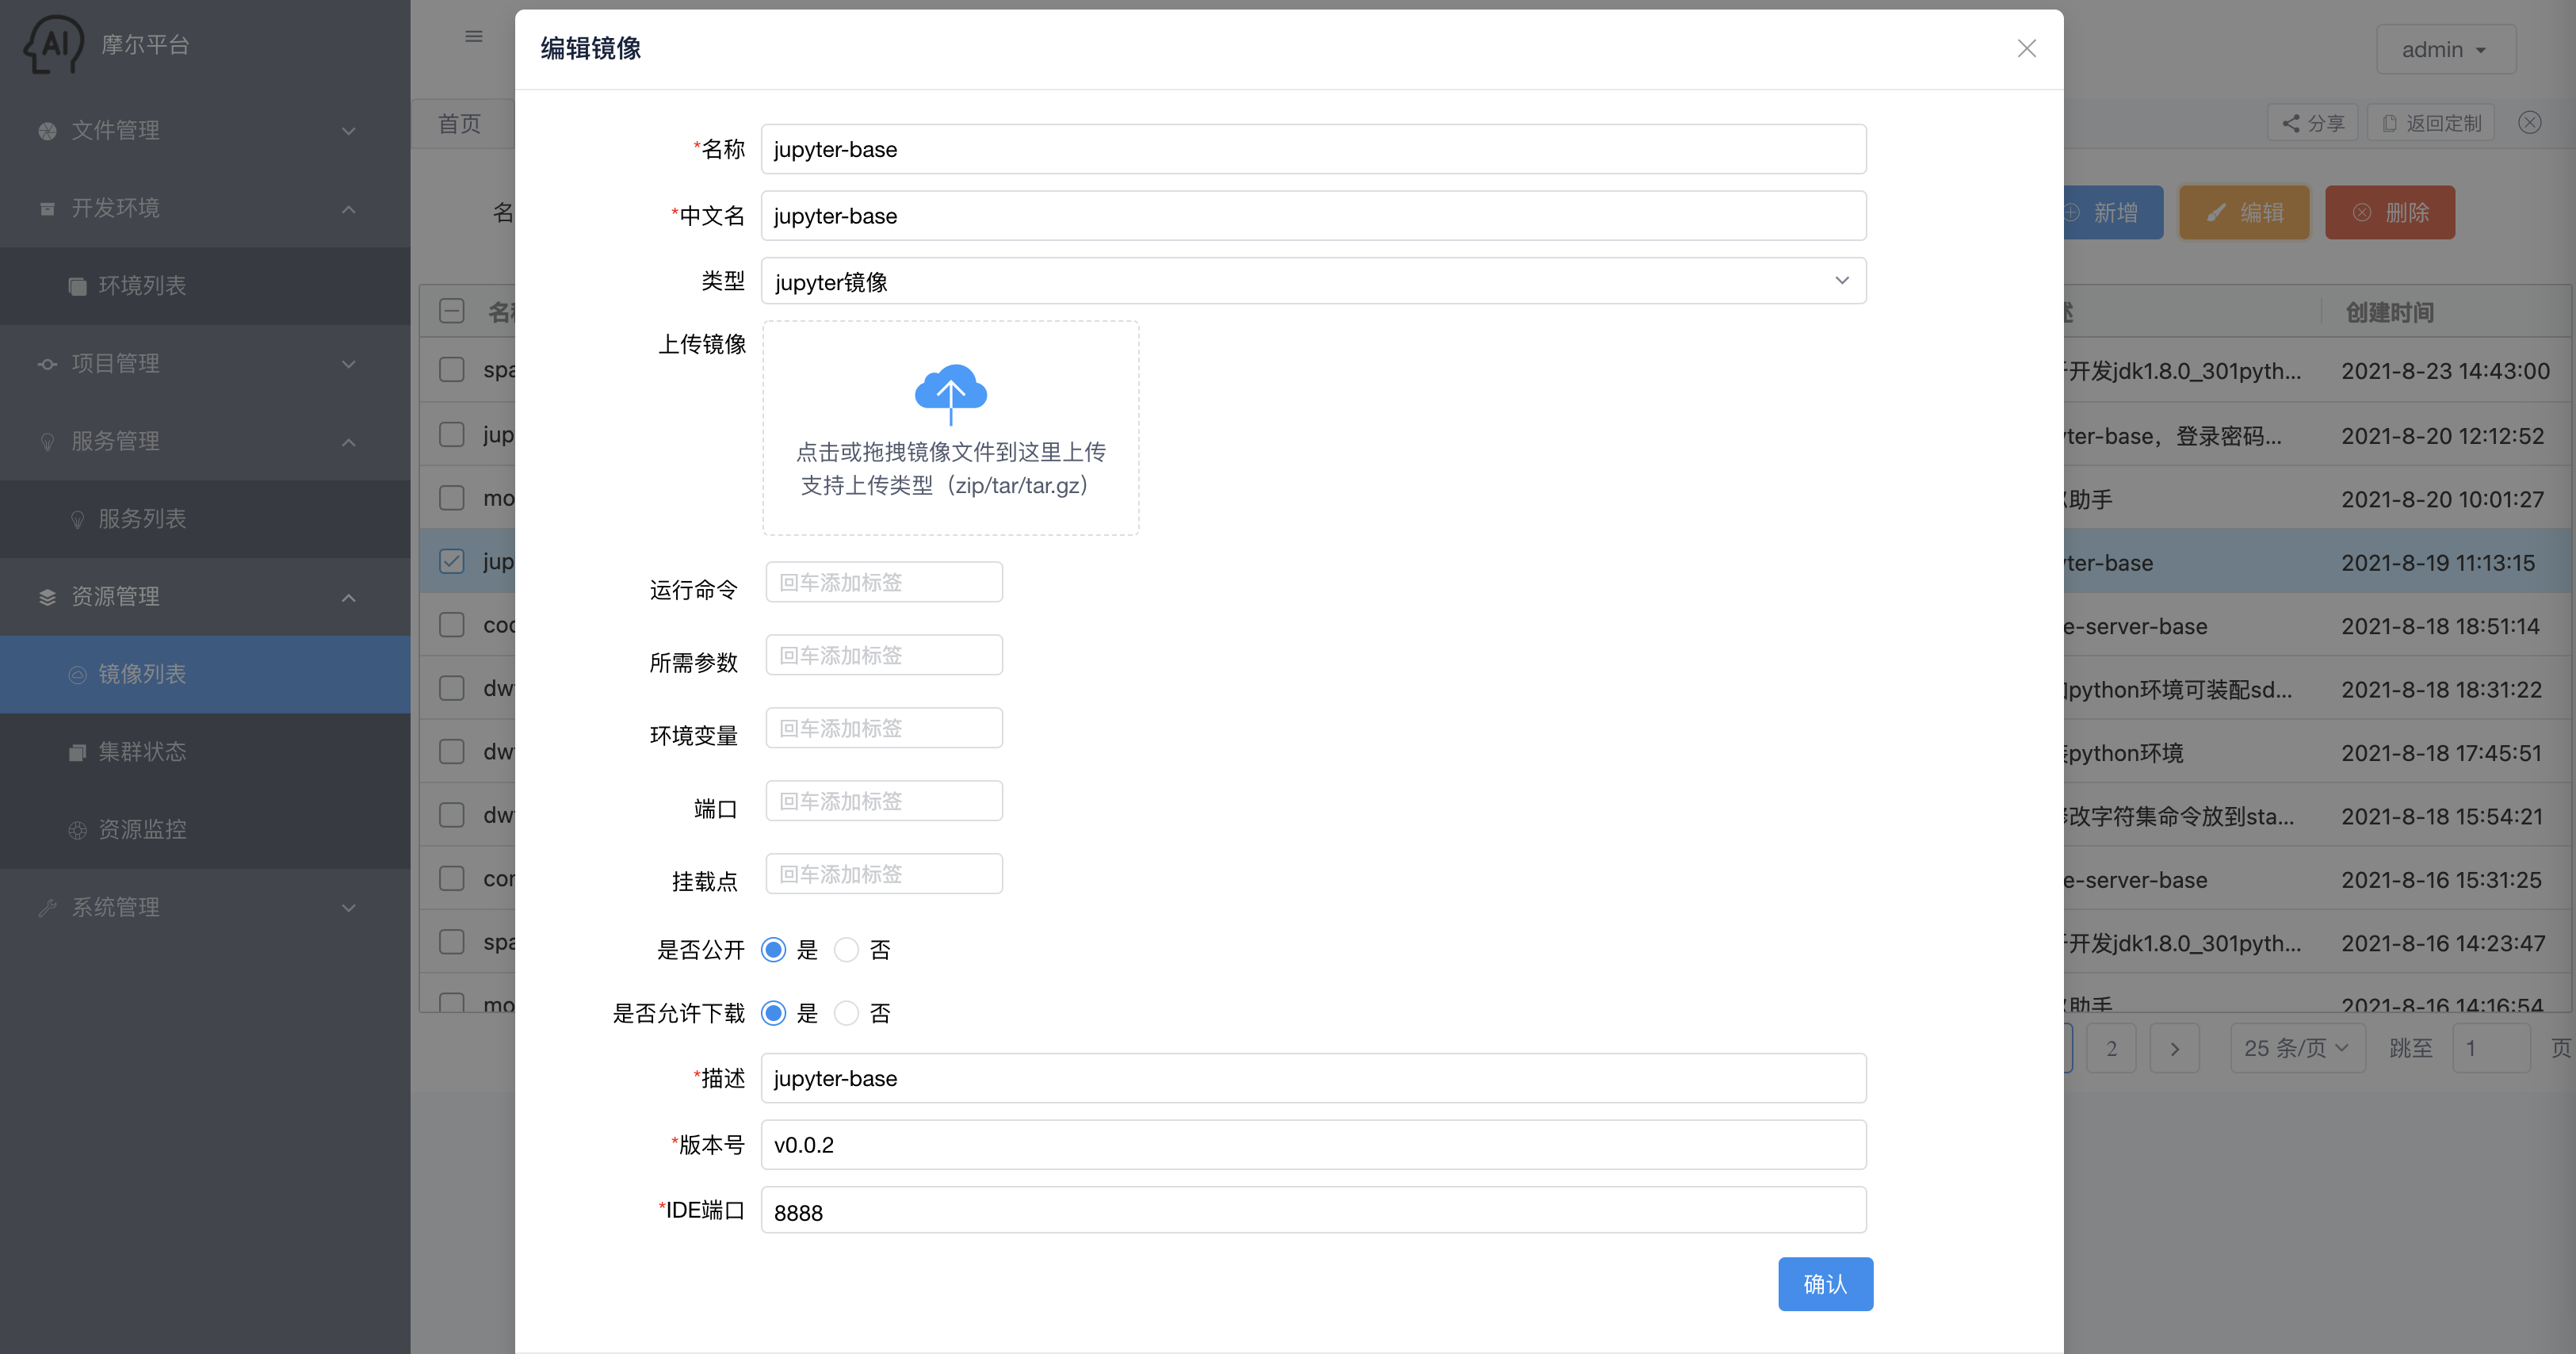
Task: Click the 返回定制 button
Action: click(x=2430, y=123)
